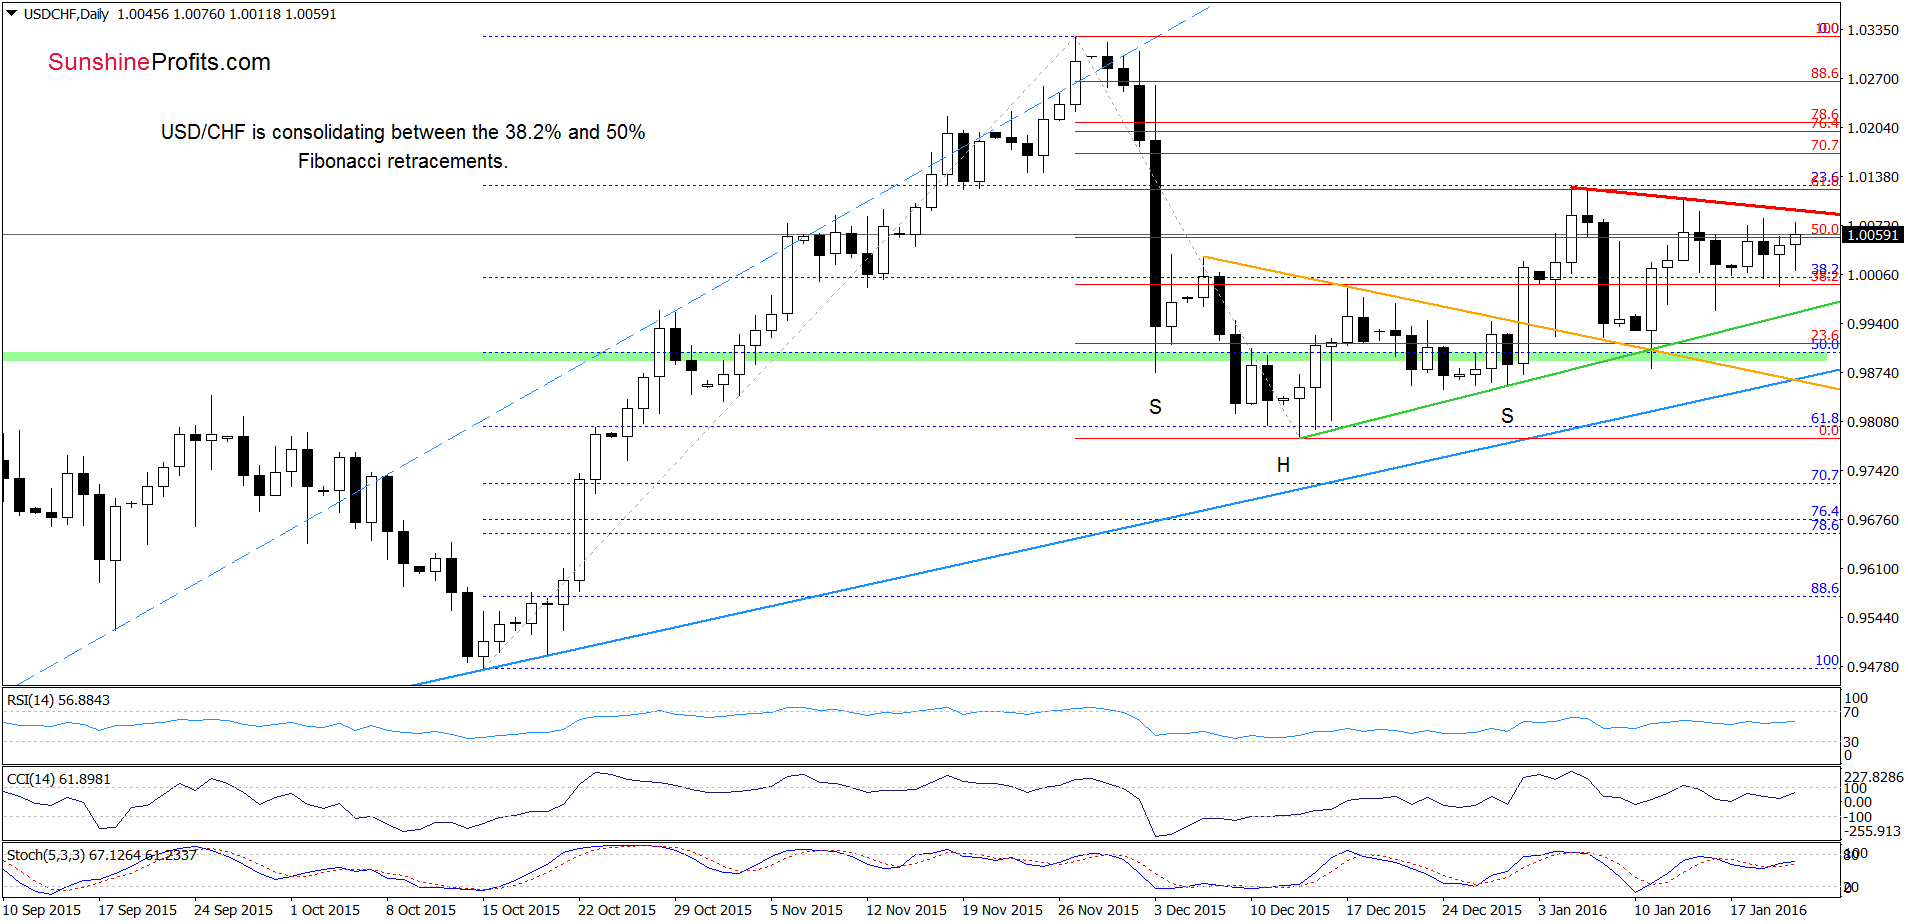Click the 1.00060 price axis label
This screenshot has height=924, width=1908.
point(1873,275)
